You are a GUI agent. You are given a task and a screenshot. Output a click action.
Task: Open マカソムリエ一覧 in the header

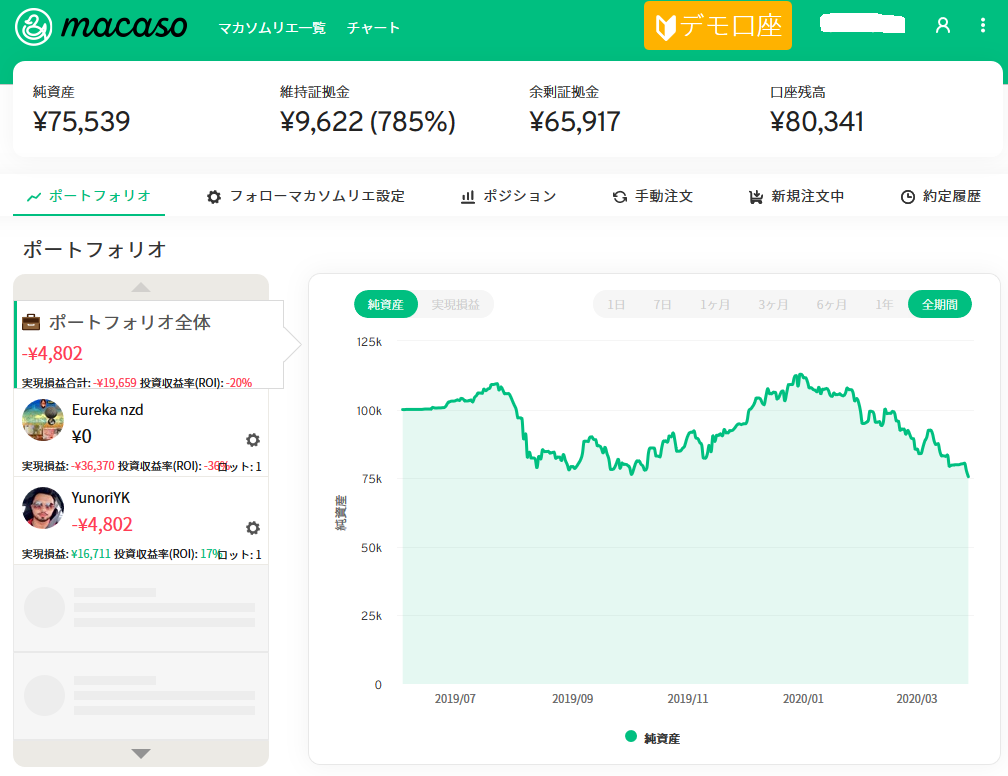[272, 28]
